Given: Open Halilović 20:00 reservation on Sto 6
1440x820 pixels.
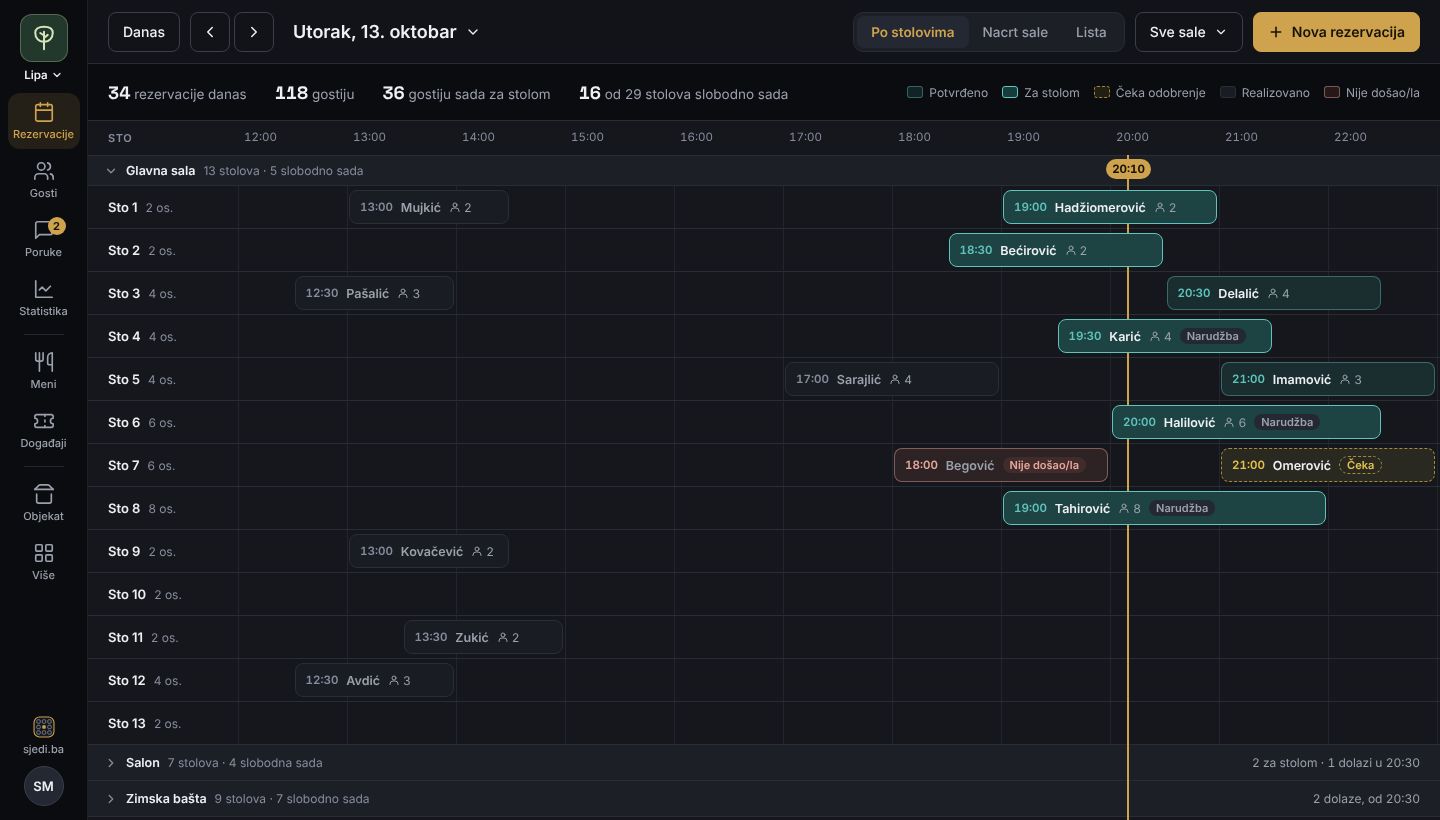Looking at the screenshot, I should (1246, 422).
